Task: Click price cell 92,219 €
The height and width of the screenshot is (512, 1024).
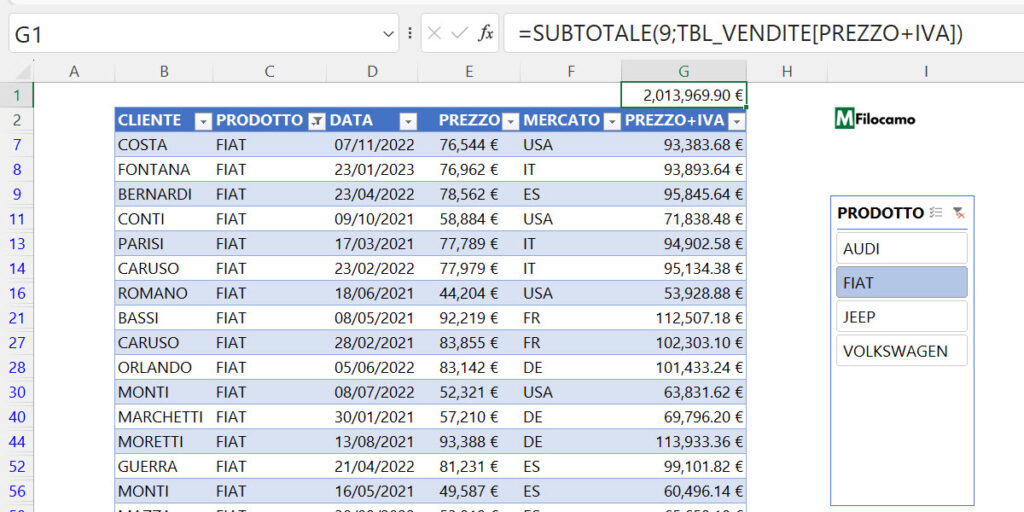Action: (x=469, y=318)
